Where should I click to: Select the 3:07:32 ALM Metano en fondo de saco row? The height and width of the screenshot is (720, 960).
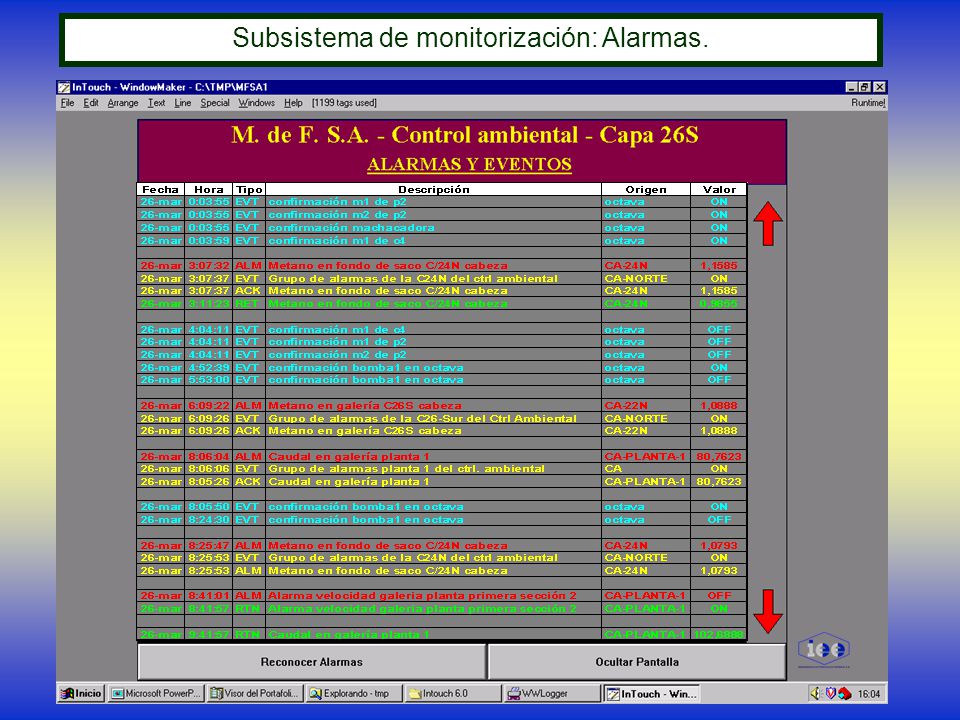click(x=441, y=266)
